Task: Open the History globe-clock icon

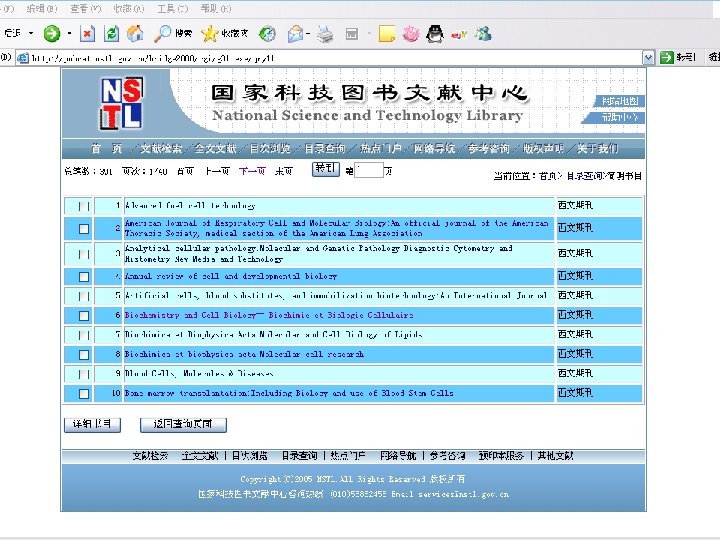Action: pos(267,34)
